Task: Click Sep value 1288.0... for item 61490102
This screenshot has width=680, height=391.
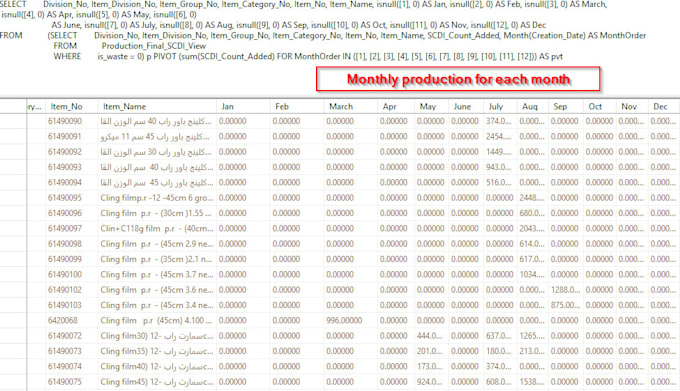Action: (566, 290)
